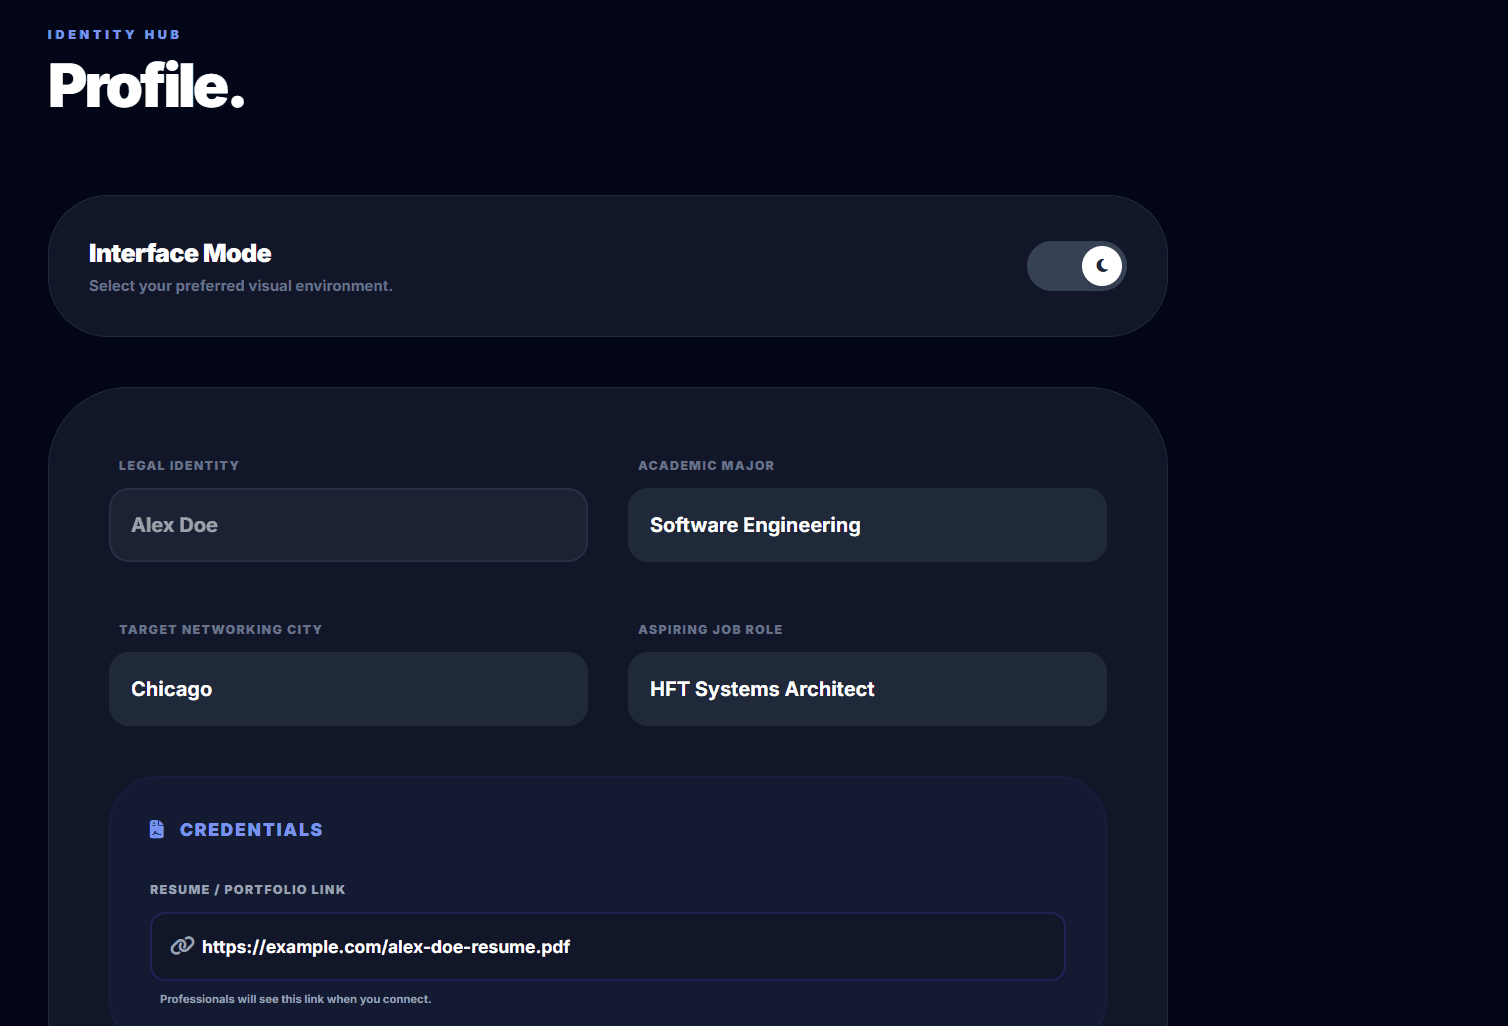Select the Legal Identity field showing Alex Doe
The width and height of the screenshot is (1508, 1026).
click(x=347, y=525)
